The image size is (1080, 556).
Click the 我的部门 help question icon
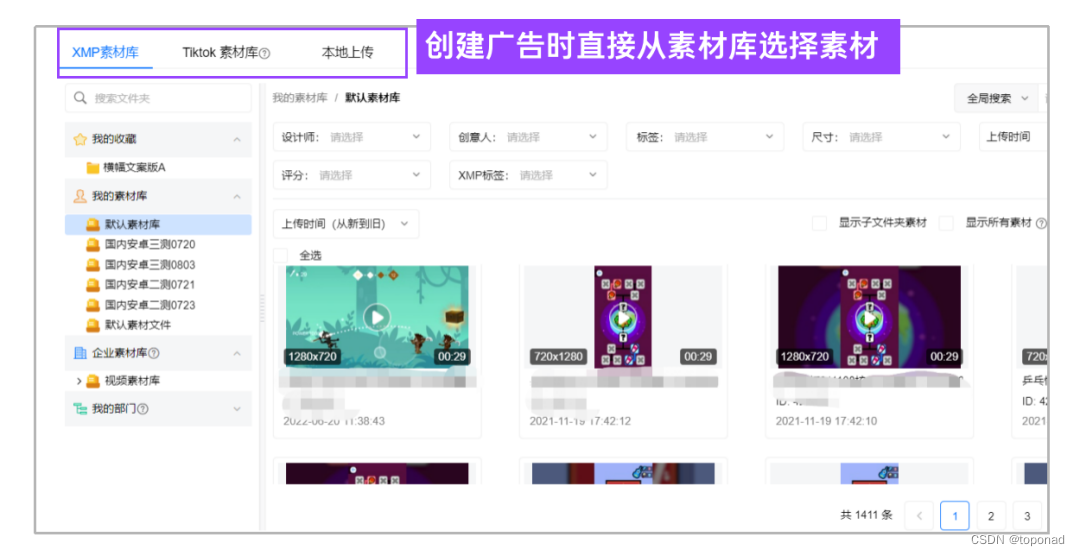pos(143,409)
